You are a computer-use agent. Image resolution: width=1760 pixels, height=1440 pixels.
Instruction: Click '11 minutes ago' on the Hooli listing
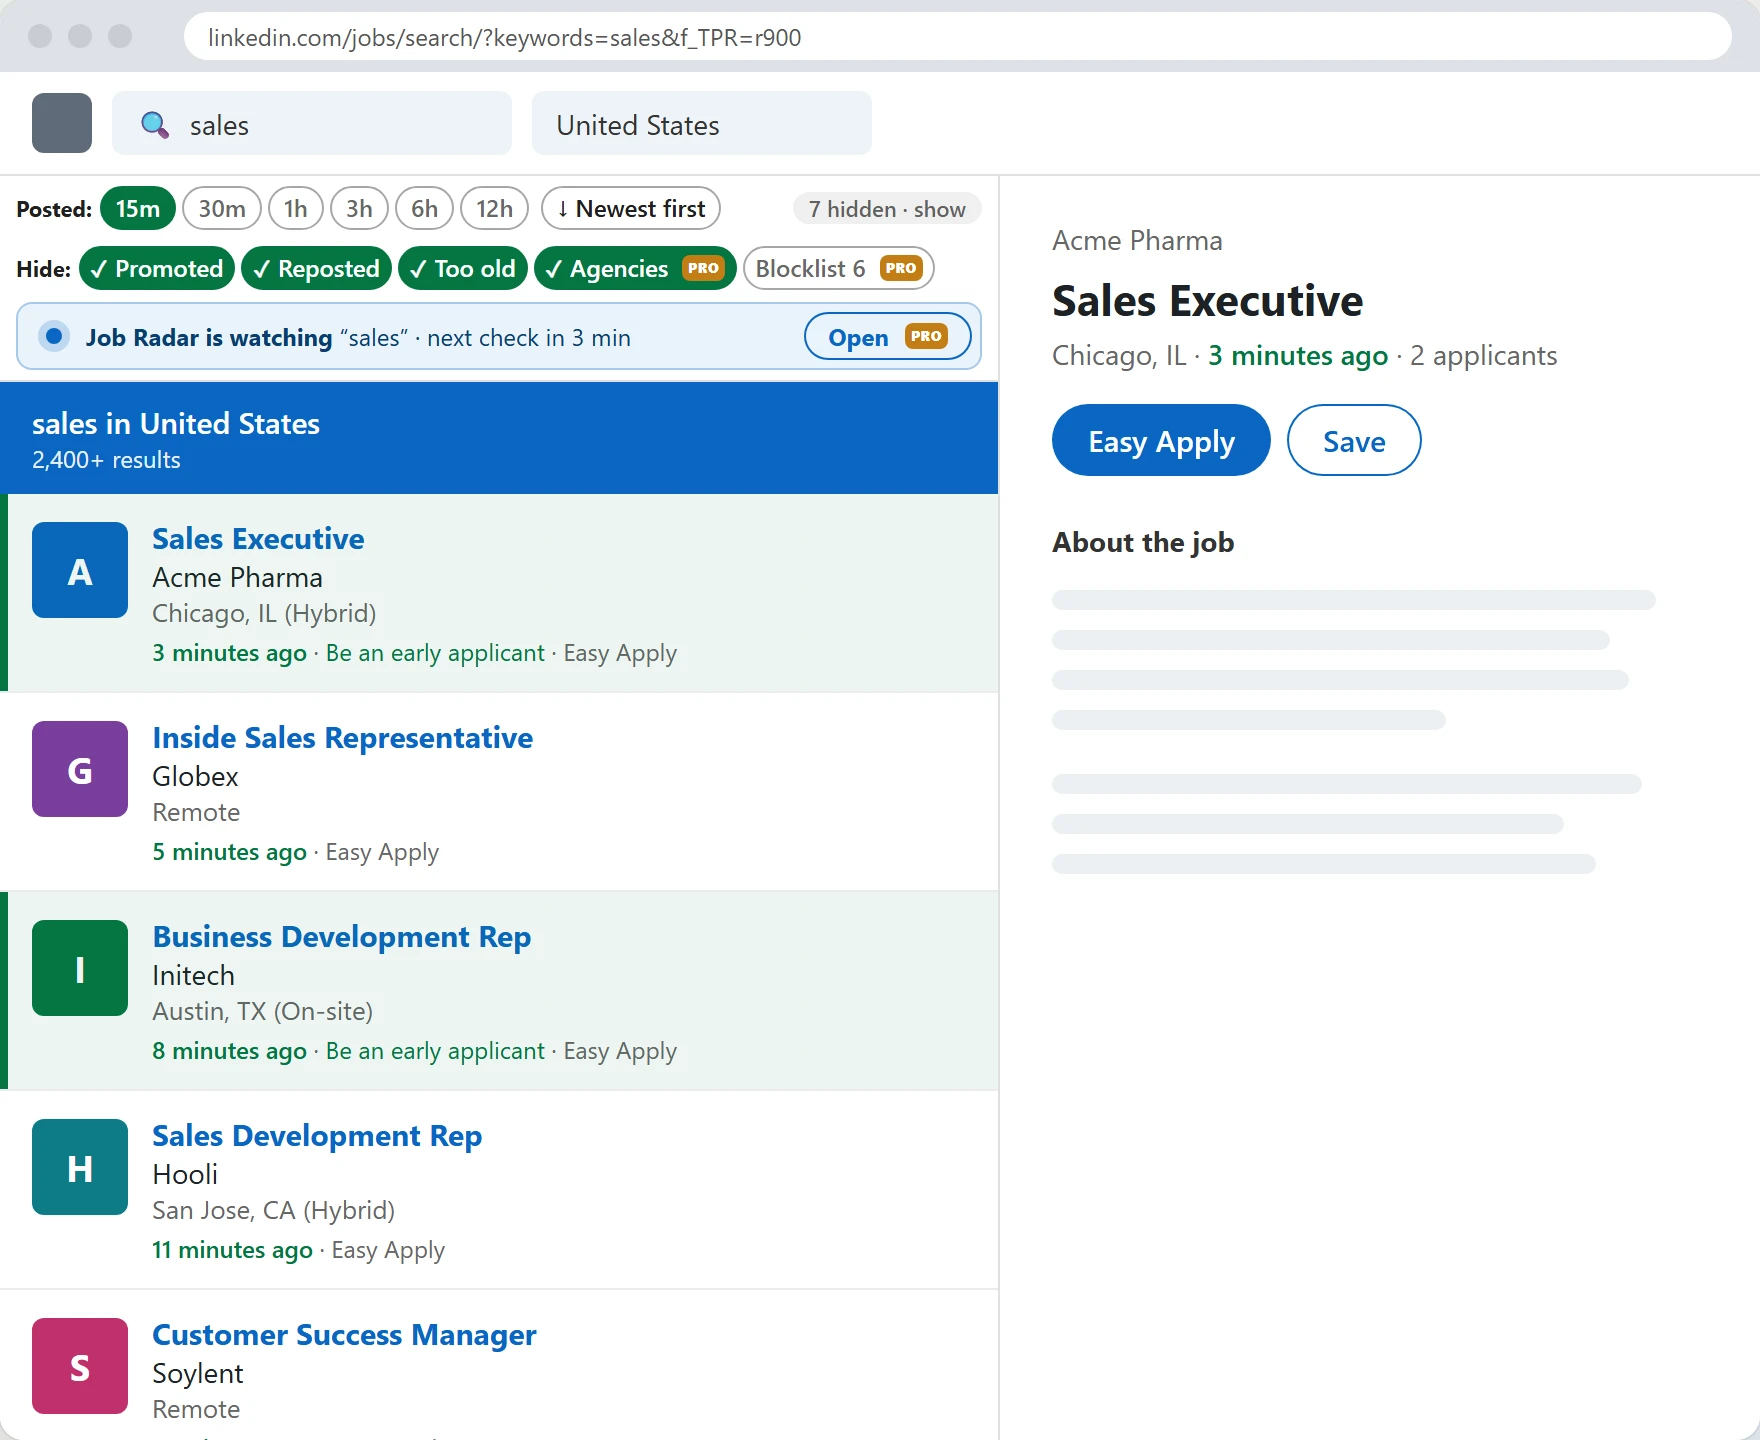(232, 1250)
